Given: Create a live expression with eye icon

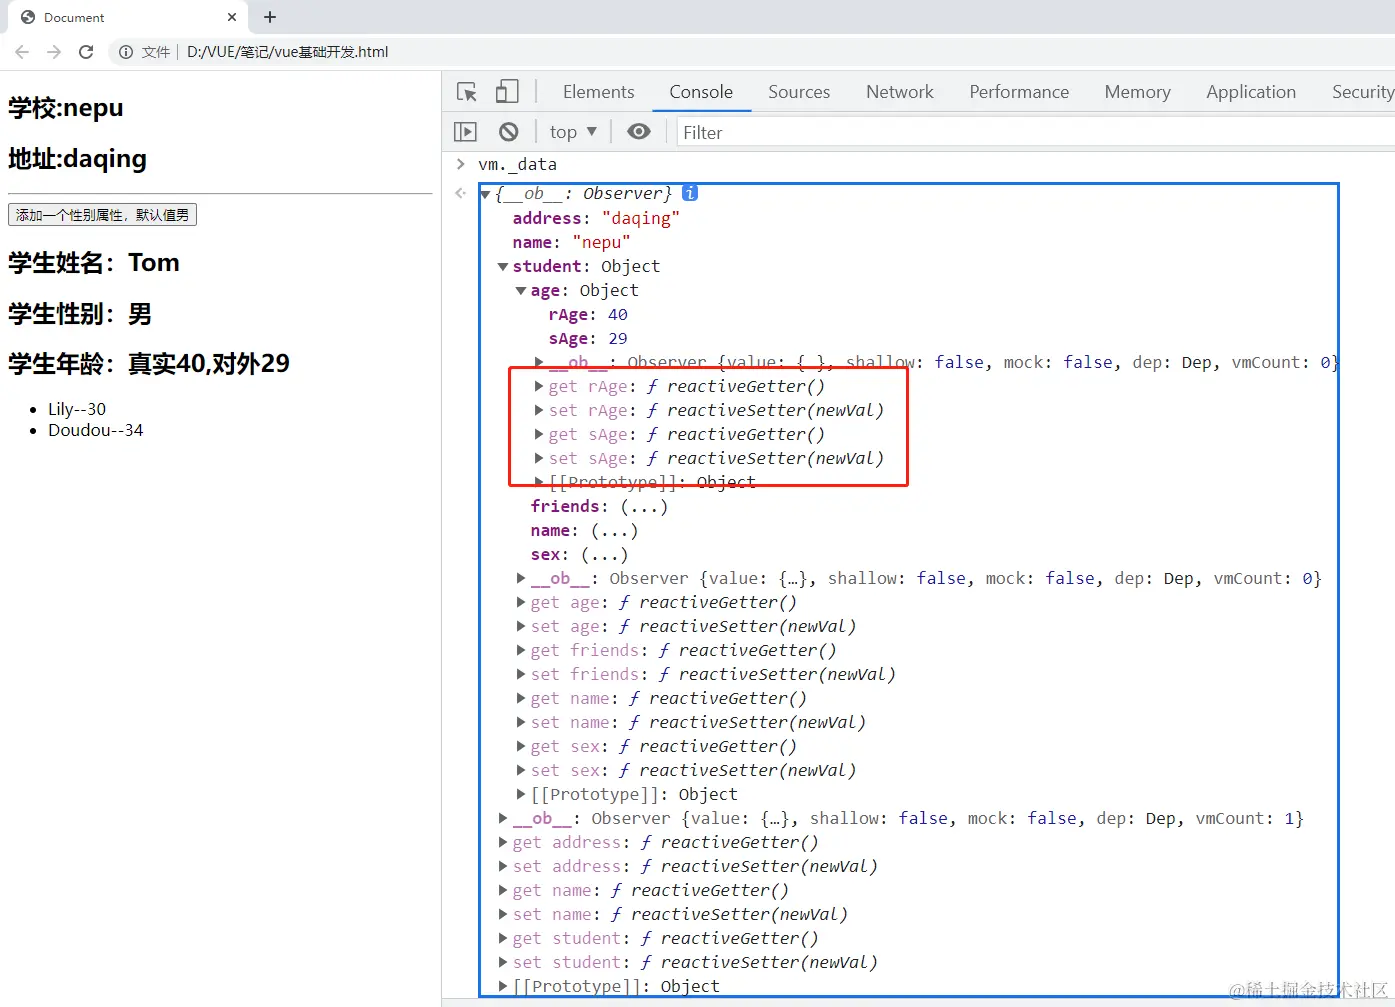Looking at the screenshot, I should point(639,132).
